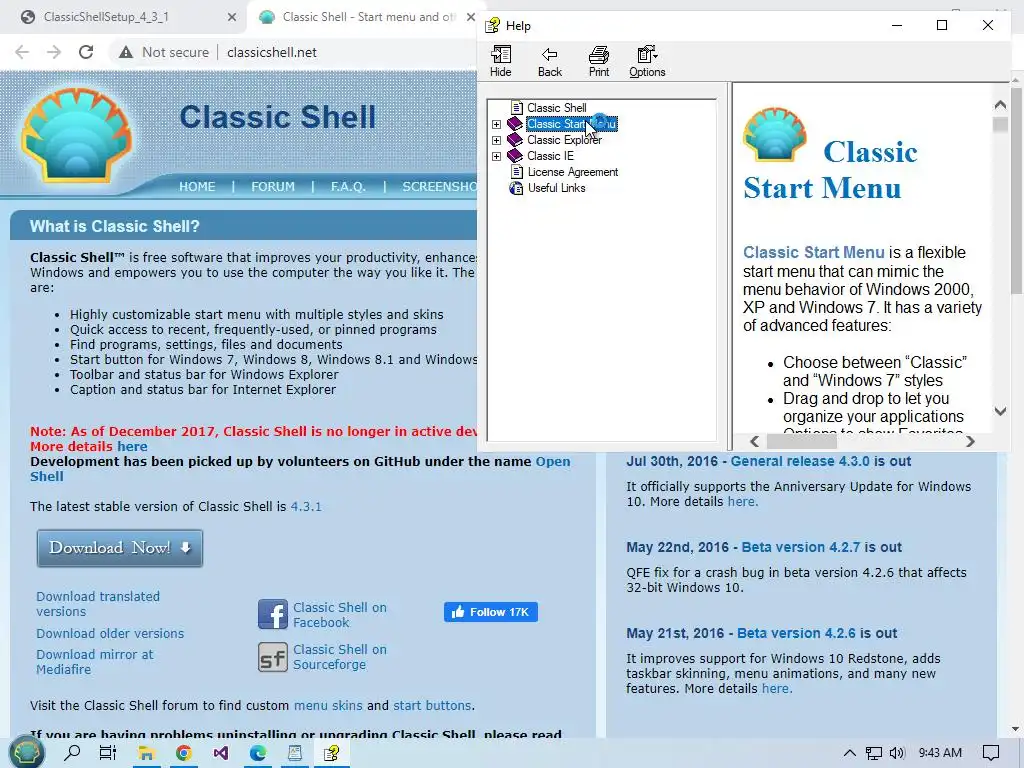Viewport: 1024px width, 768px height.
Task: Click the Back arrow in Help toolbar
Action: [x=549, y=61]
